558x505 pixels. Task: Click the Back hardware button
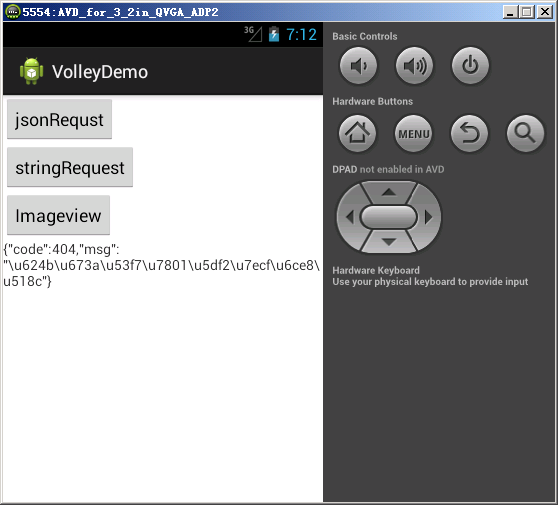click(x=469, y=133)
